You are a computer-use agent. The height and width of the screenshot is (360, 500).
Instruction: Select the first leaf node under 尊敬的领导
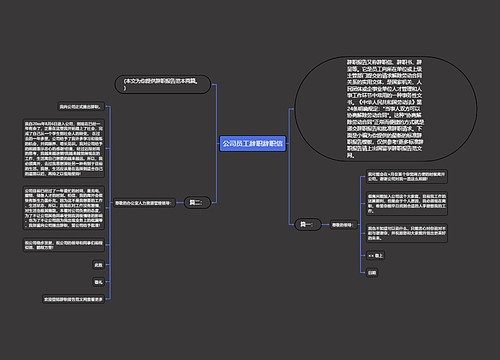[407, 176]
